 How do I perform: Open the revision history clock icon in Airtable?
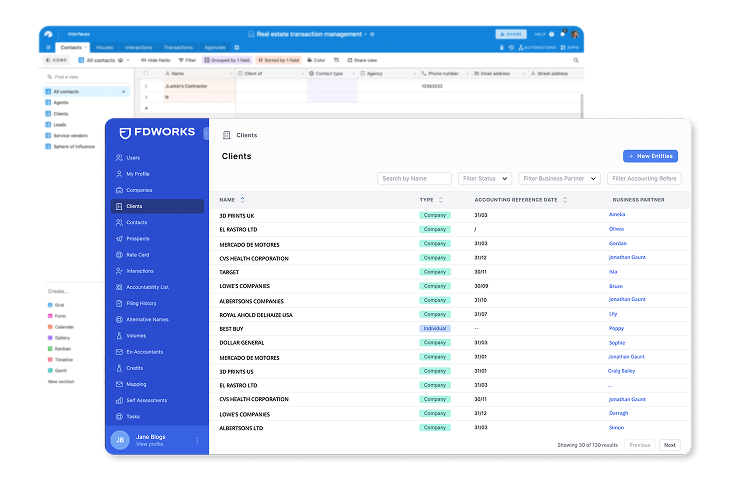511,47
